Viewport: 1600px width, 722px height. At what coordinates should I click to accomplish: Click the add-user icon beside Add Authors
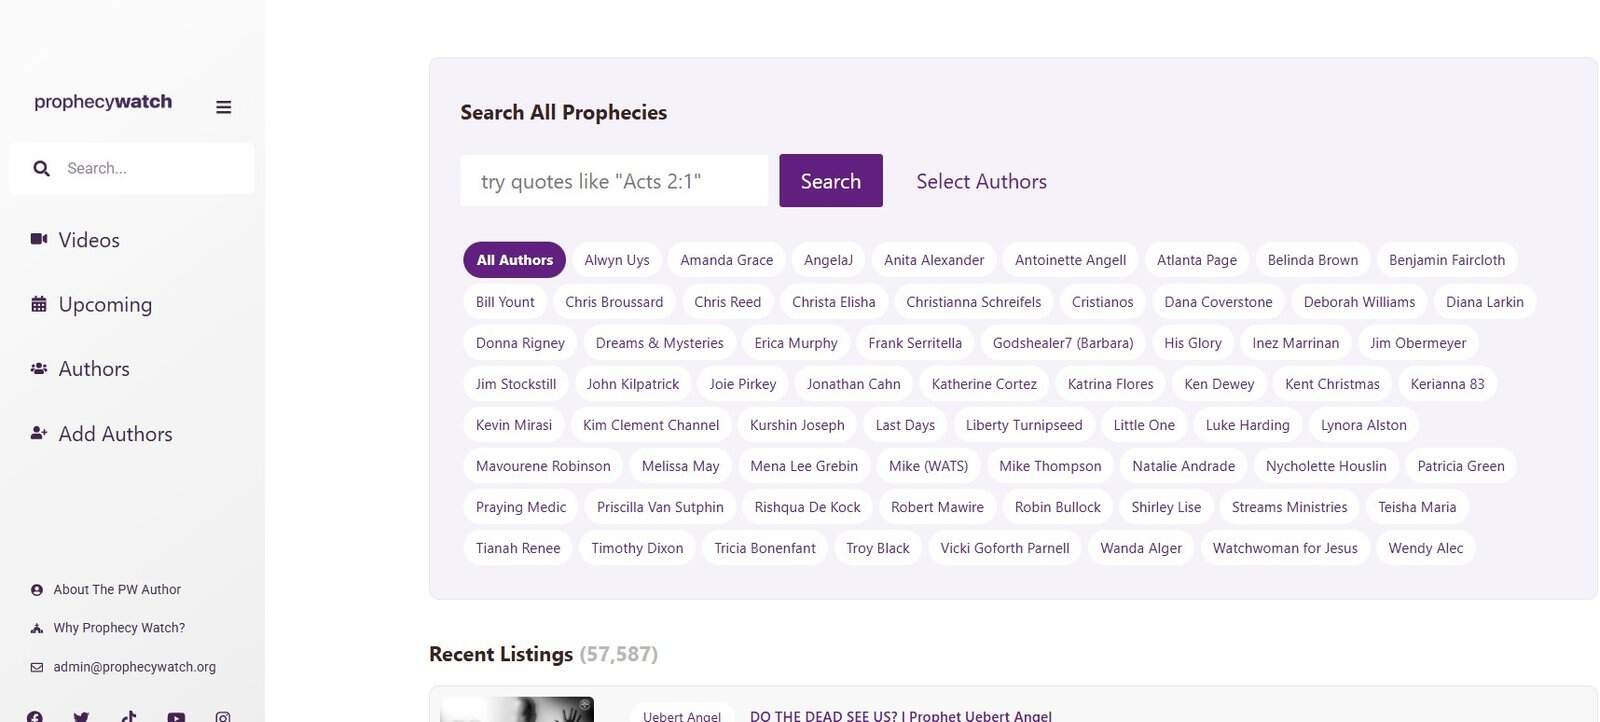click(x=39, y=433)
